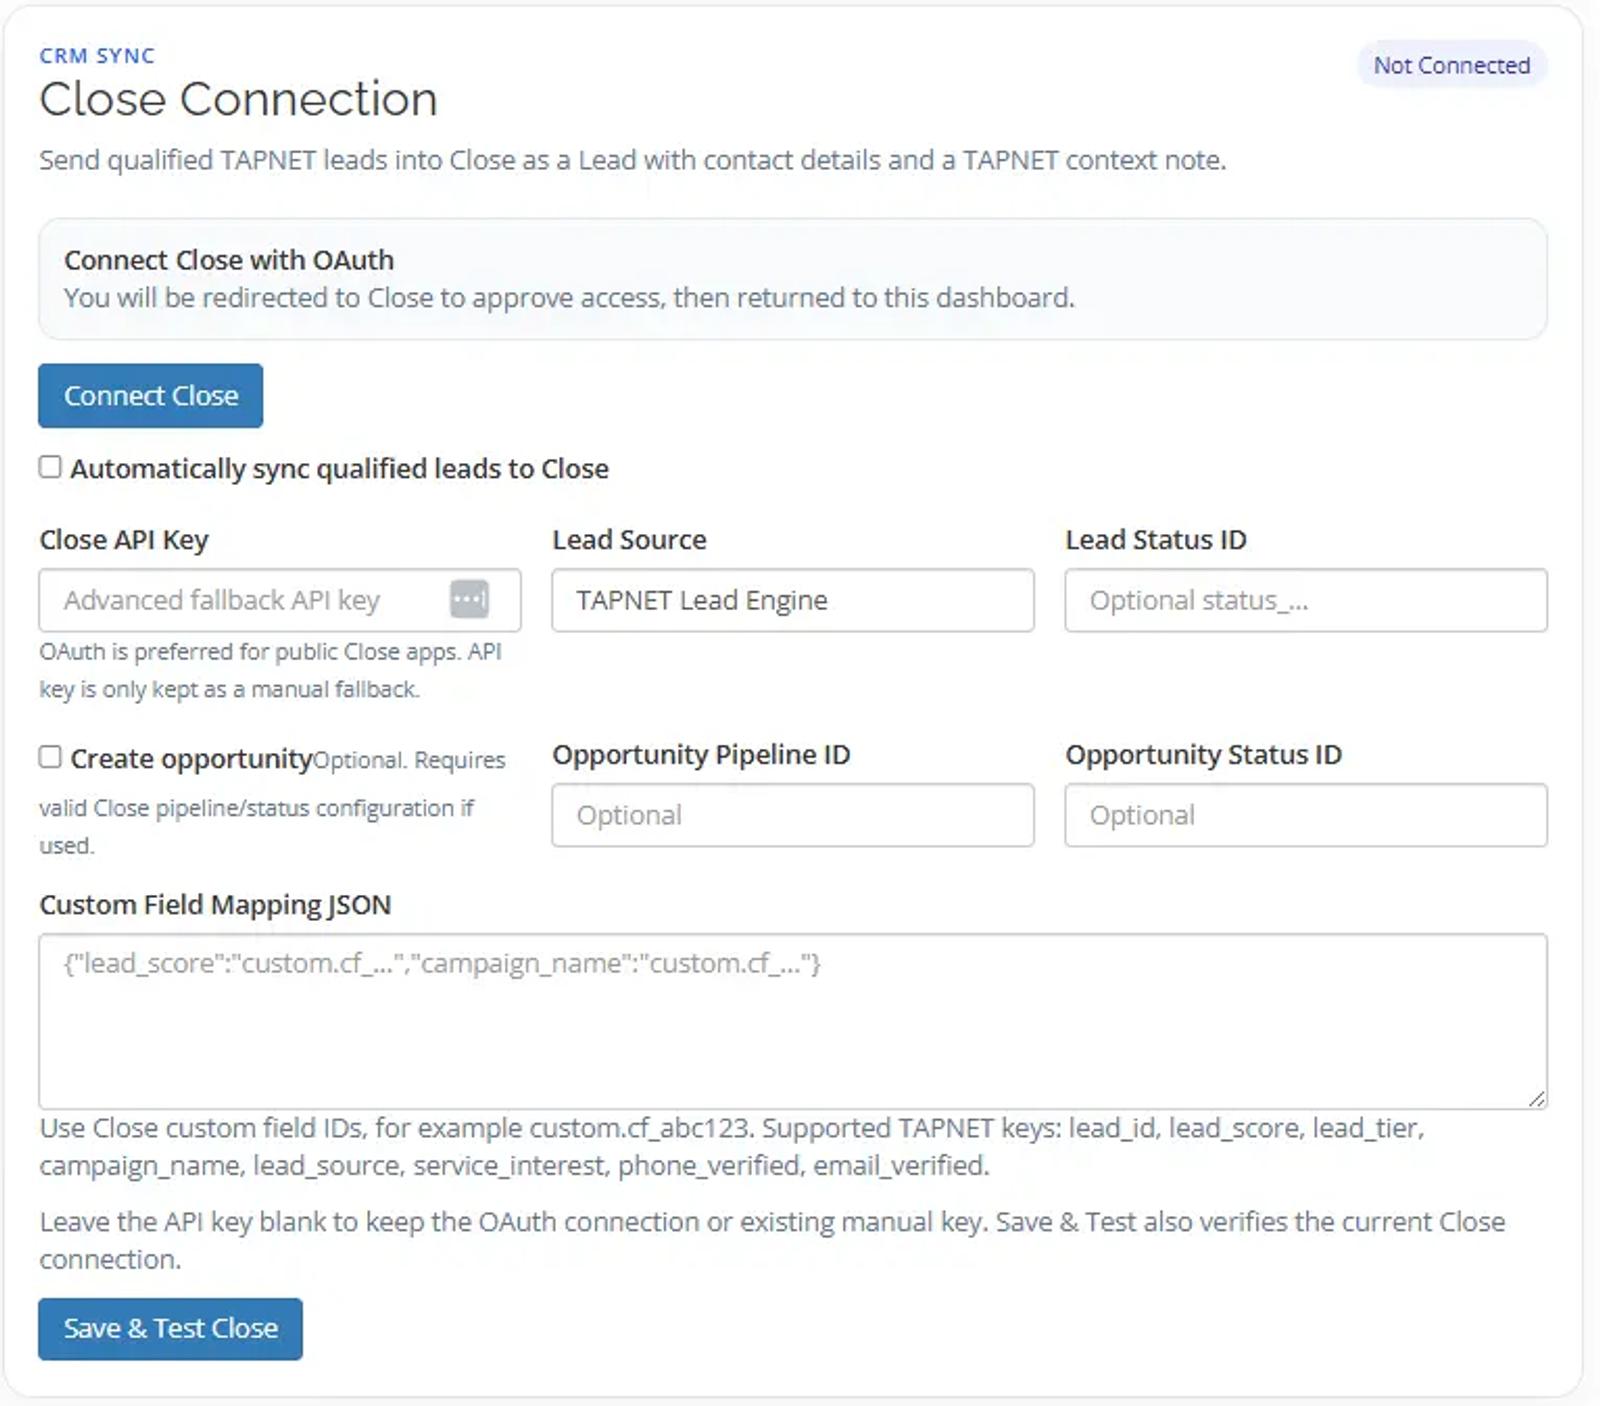Click the Lead Source label
The height and width of the screenshot is (1406, 1600).
(629, 540)
